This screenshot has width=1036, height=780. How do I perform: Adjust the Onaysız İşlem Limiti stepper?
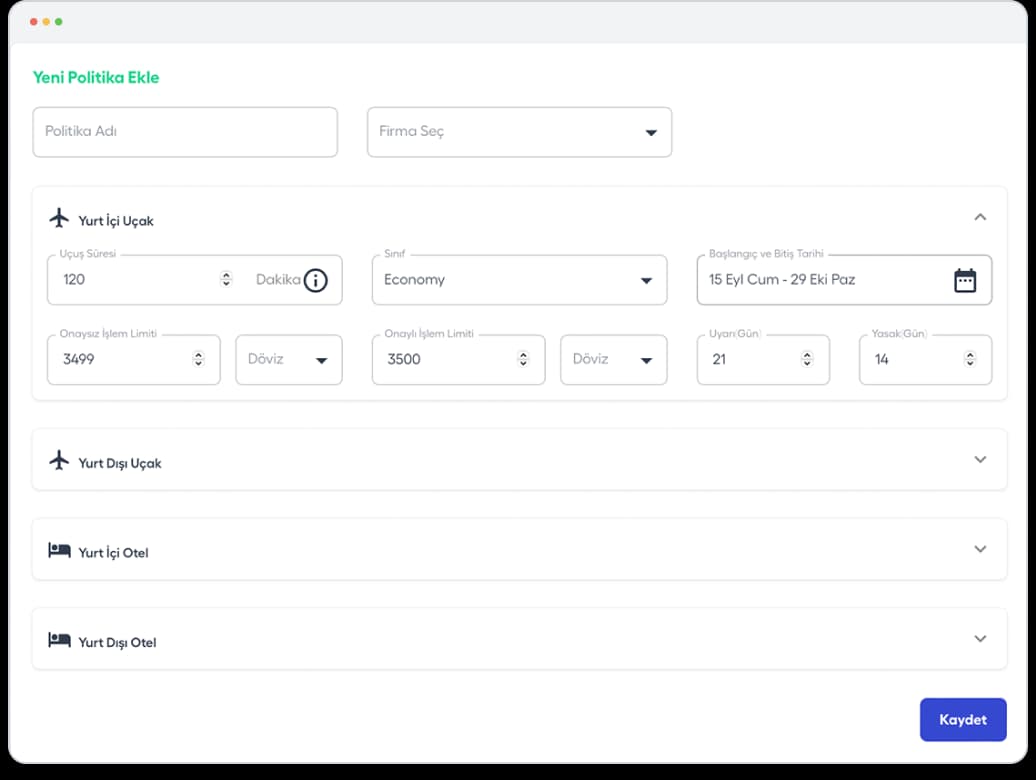click(x=199, y=359)
